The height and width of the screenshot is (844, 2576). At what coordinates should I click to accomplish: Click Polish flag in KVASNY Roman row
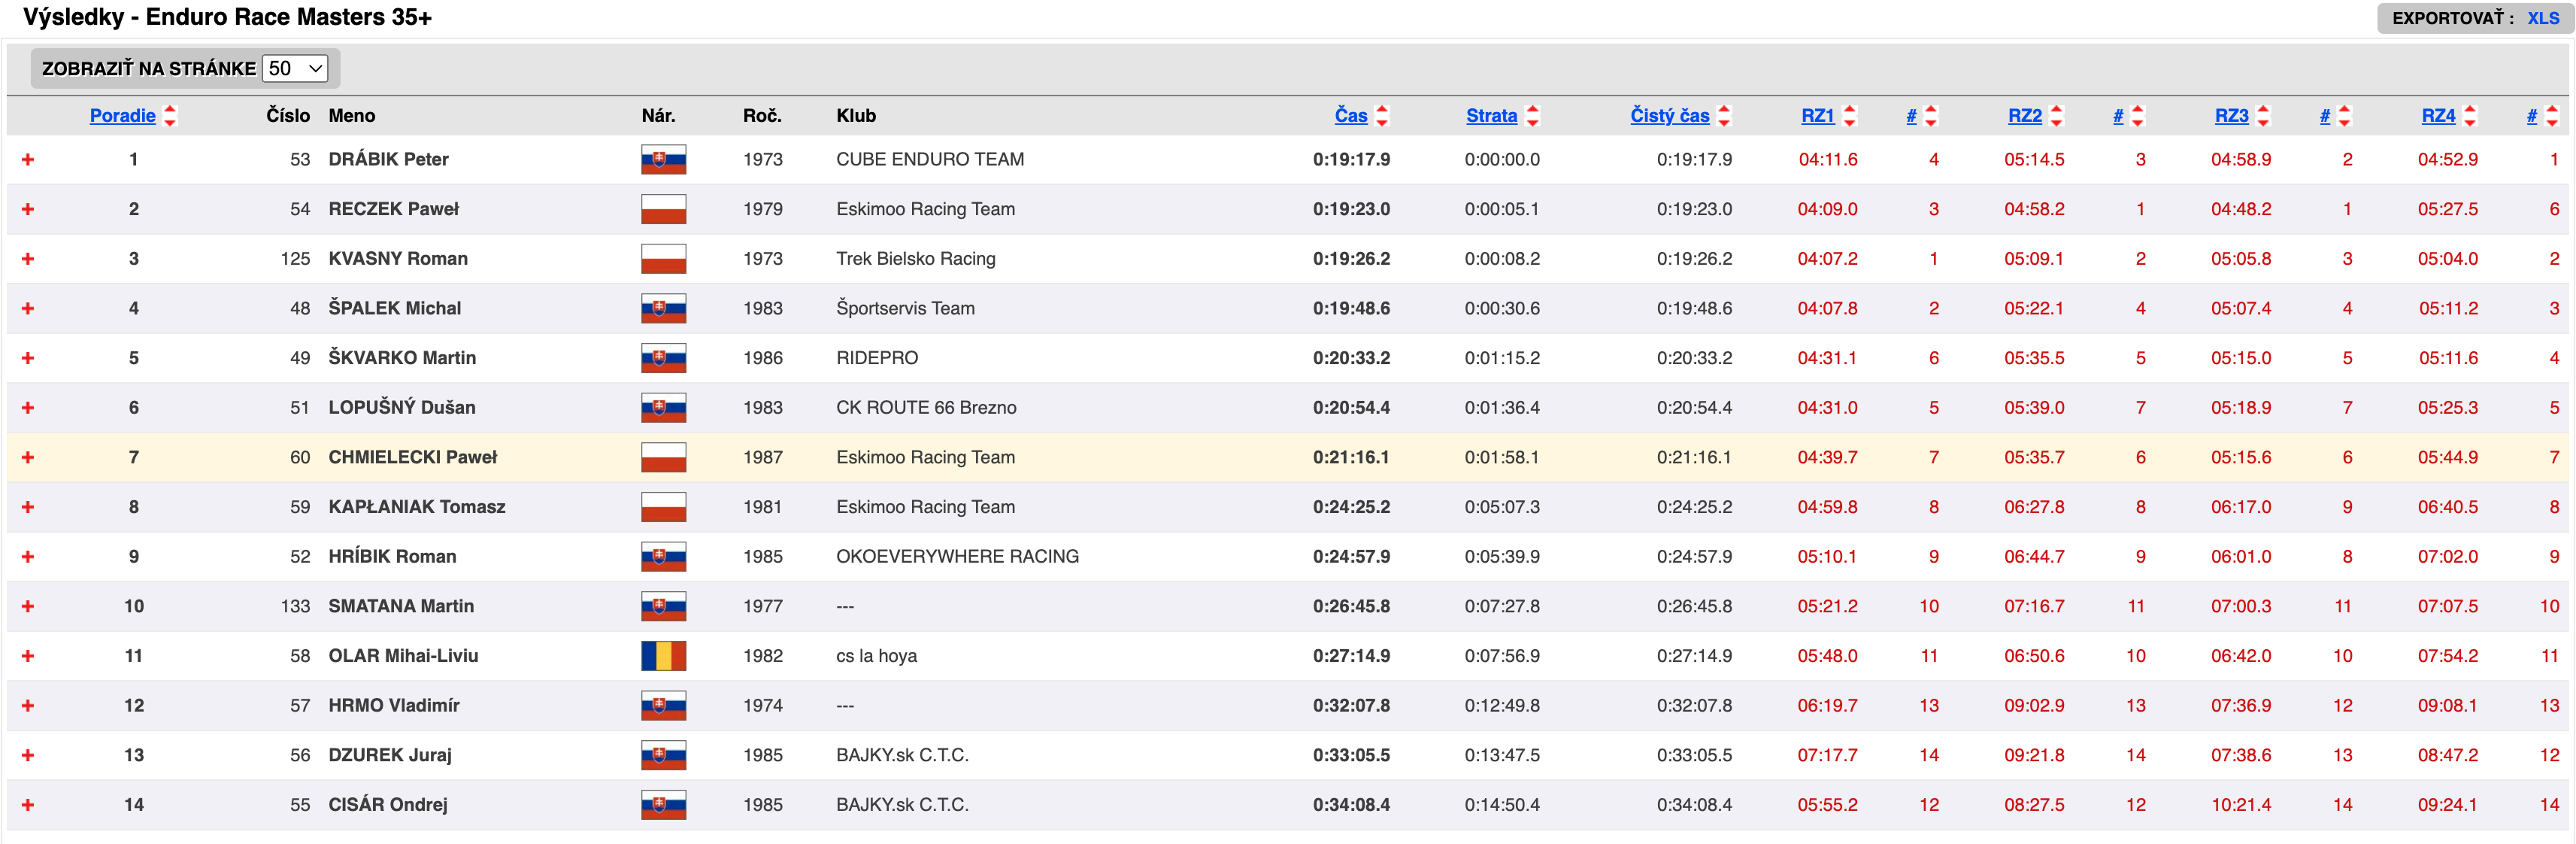click(664, 259)
